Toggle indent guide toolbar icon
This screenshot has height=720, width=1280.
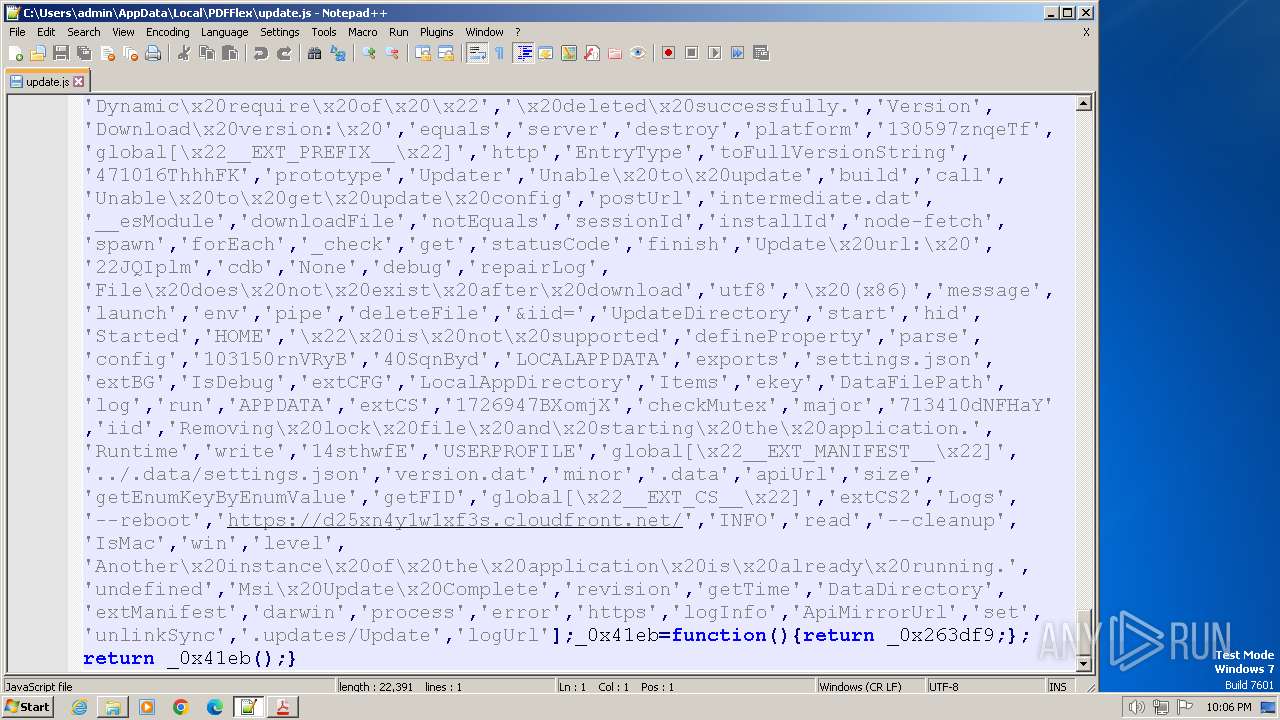(x=524, y=53)
